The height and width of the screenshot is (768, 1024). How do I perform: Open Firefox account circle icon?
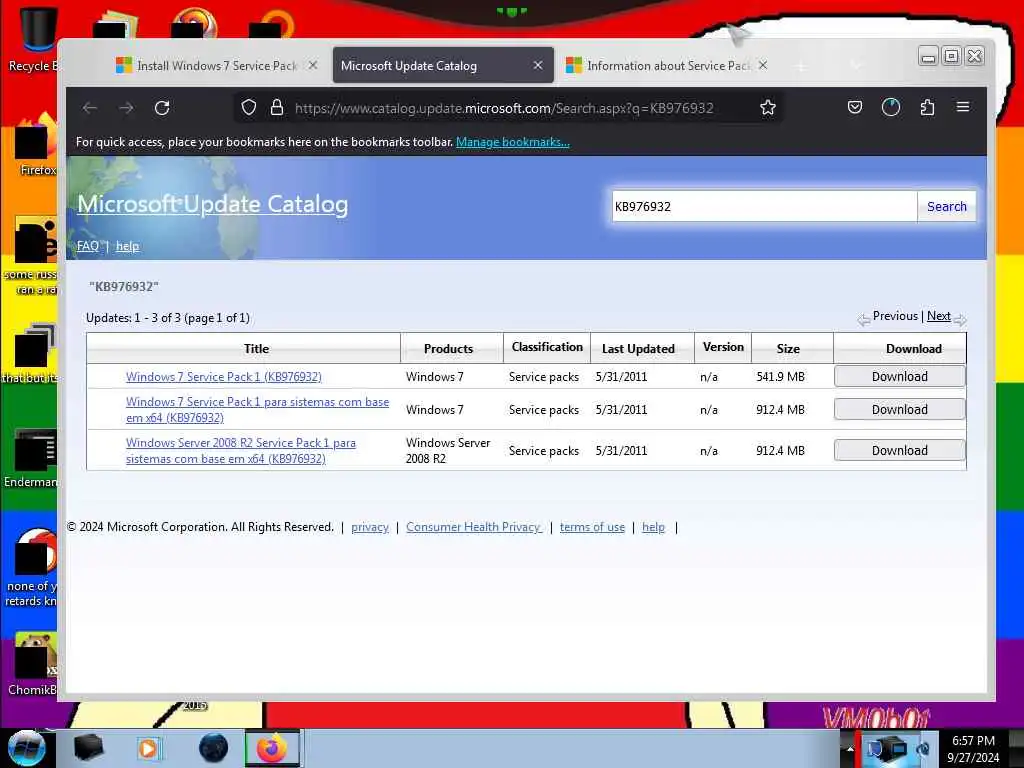[891, 107]
